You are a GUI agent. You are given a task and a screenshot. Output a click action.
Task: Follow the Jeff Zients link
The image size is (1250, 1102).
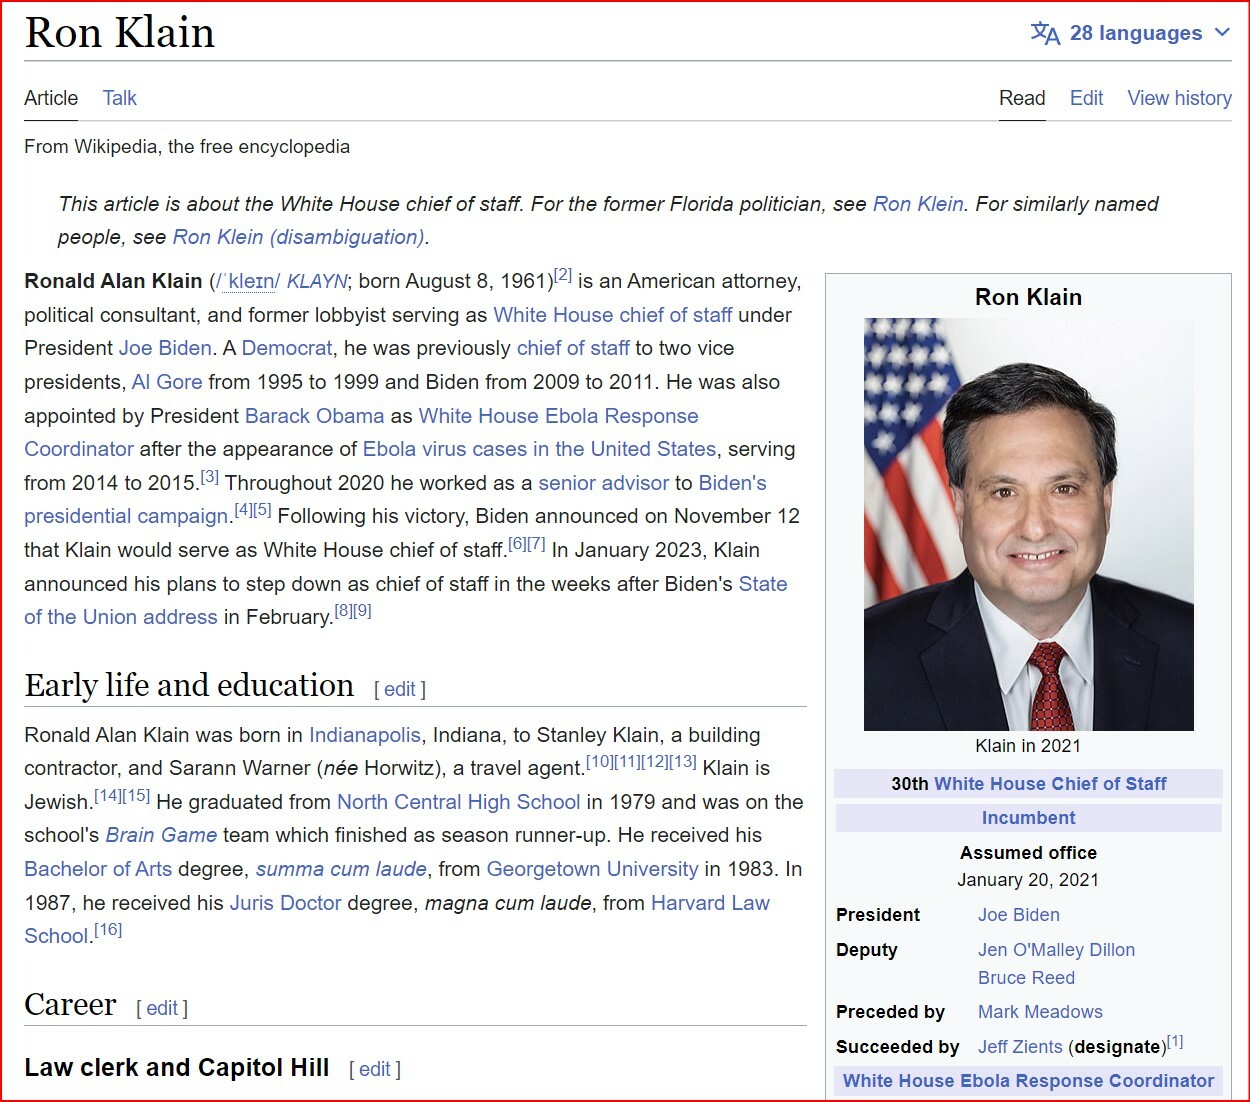point(1020,1047)
